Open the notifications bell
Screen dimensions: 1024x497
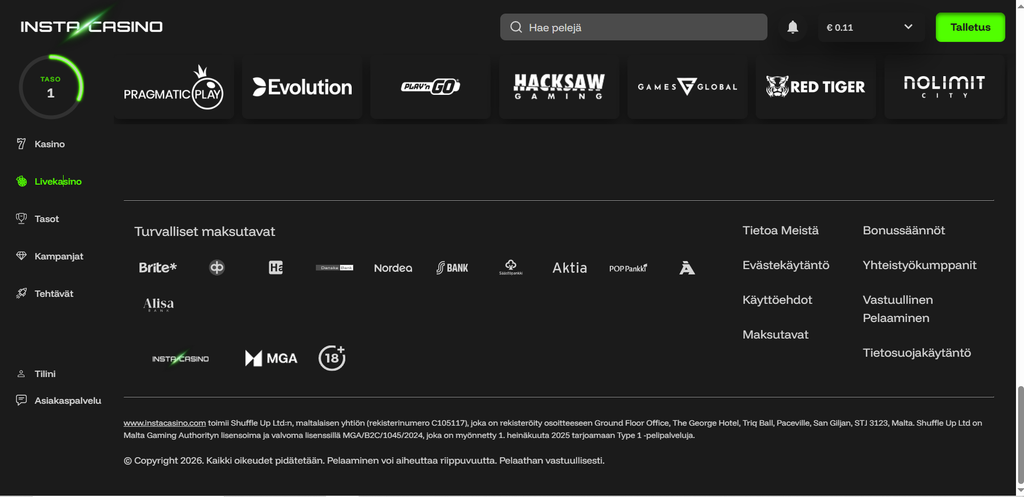(793, 27)
